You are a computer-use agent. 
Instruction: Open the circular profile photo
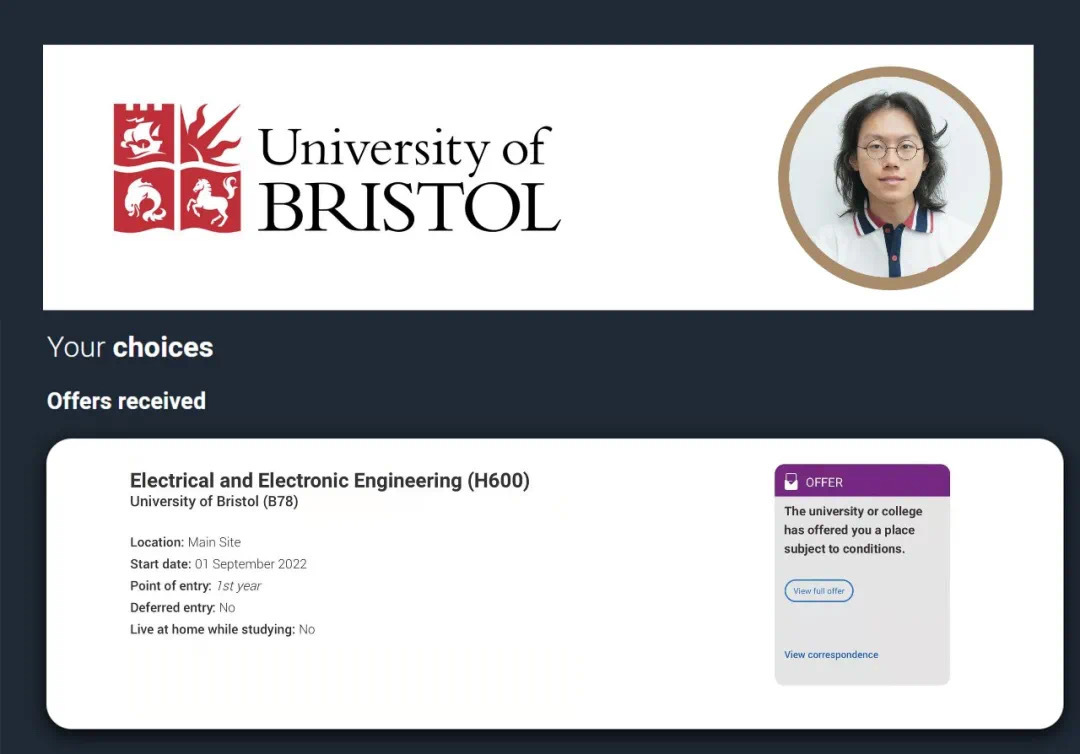890,178
